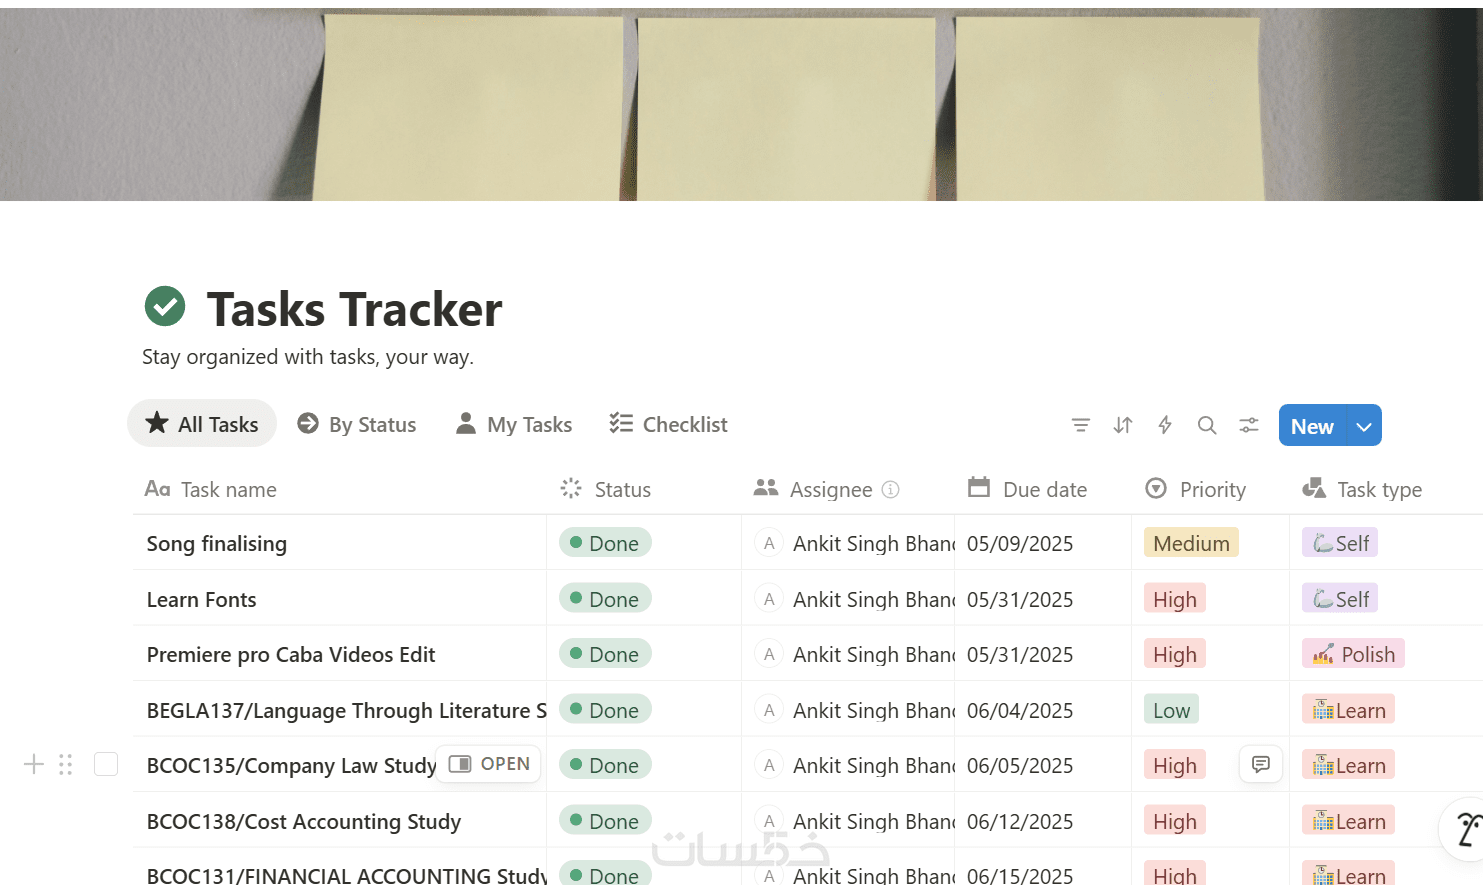Click 'BCOC138/Cost Accounting Study' task name

pos(304,822)
